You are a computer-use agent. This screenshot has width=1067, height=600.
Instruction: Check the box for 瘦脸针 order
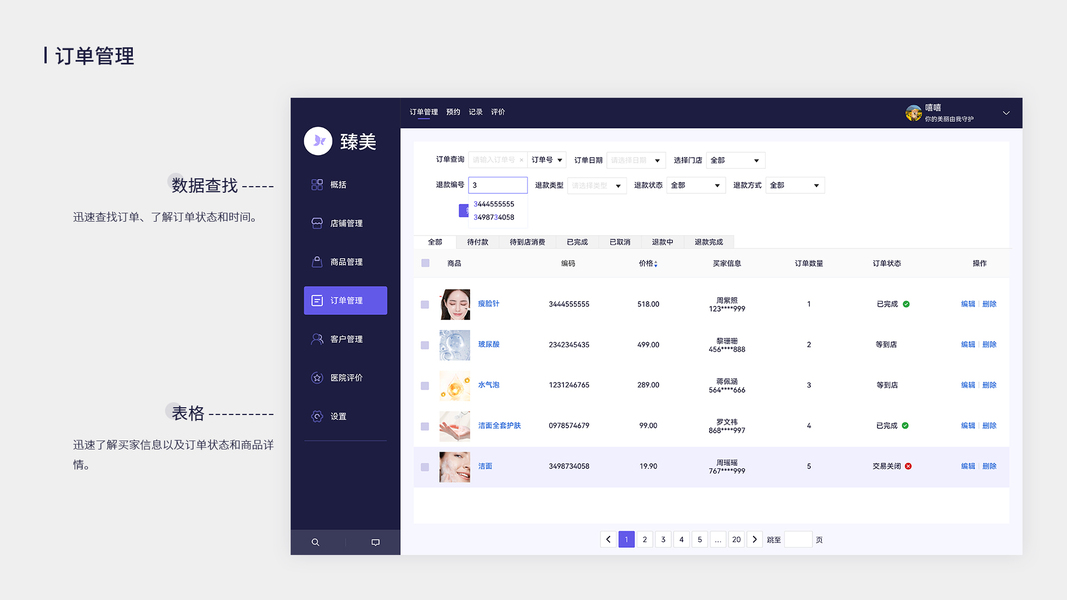tap(425, 305)
